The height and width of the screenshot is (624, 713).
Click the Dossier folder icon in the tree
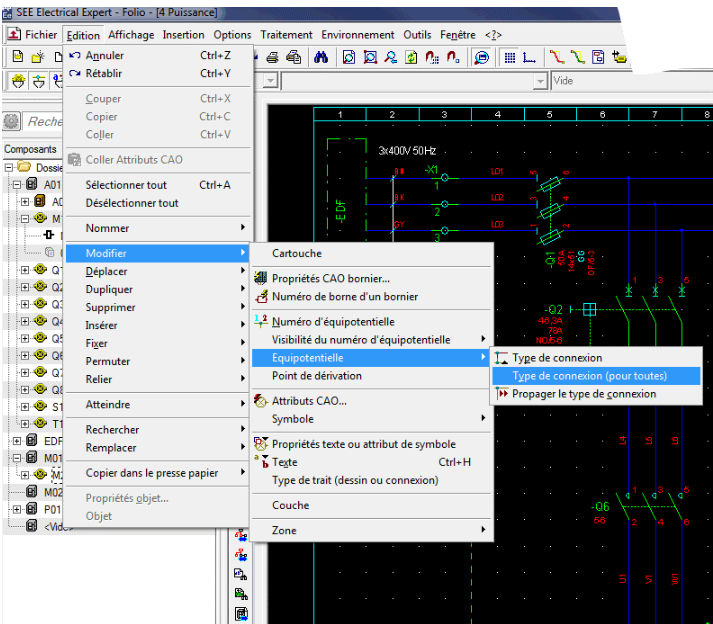click(x=24, y=167)
